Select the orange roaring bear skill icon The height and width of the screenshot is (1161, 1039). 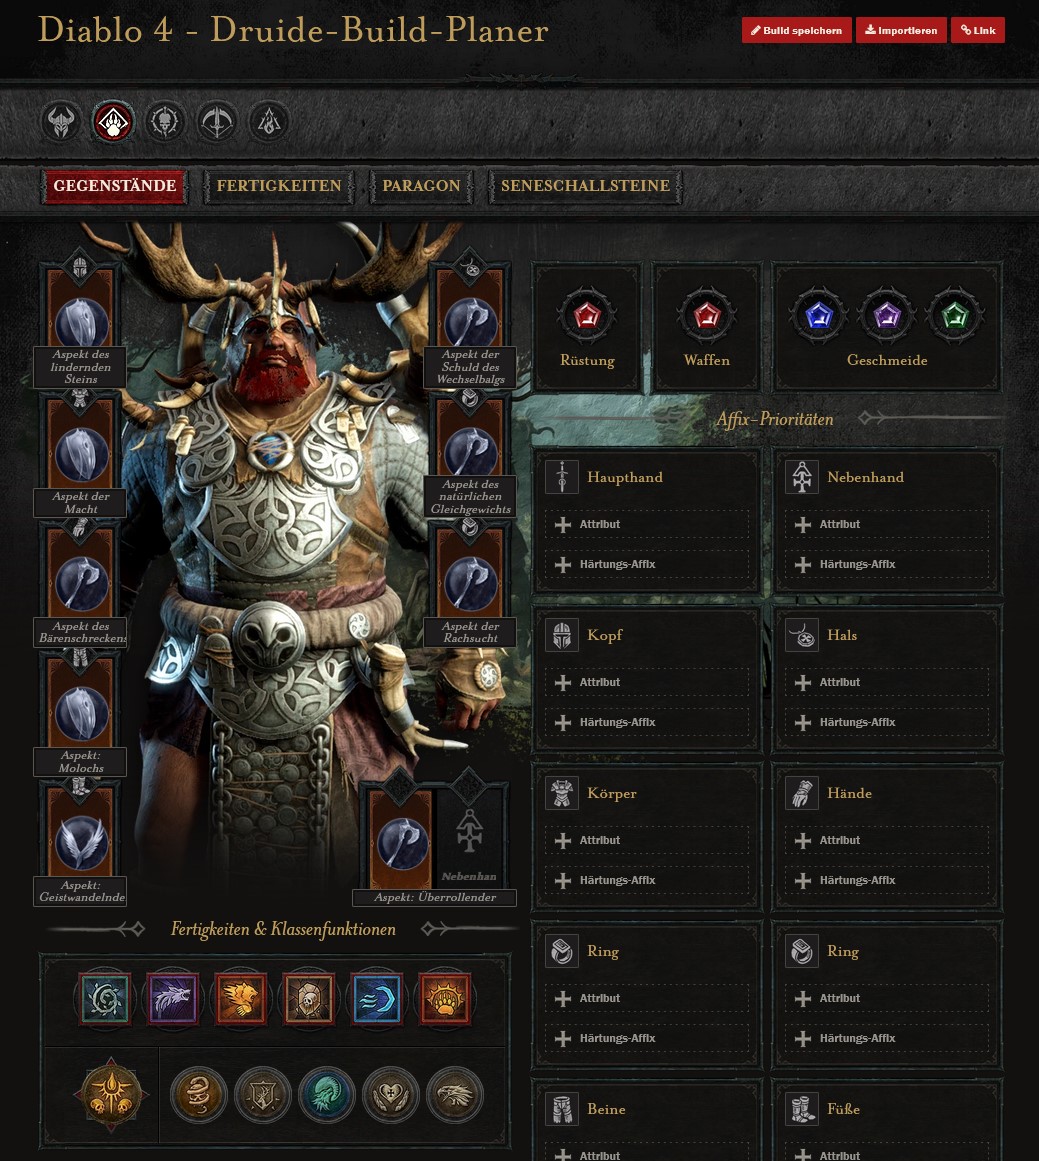click(x=241, y=999)
